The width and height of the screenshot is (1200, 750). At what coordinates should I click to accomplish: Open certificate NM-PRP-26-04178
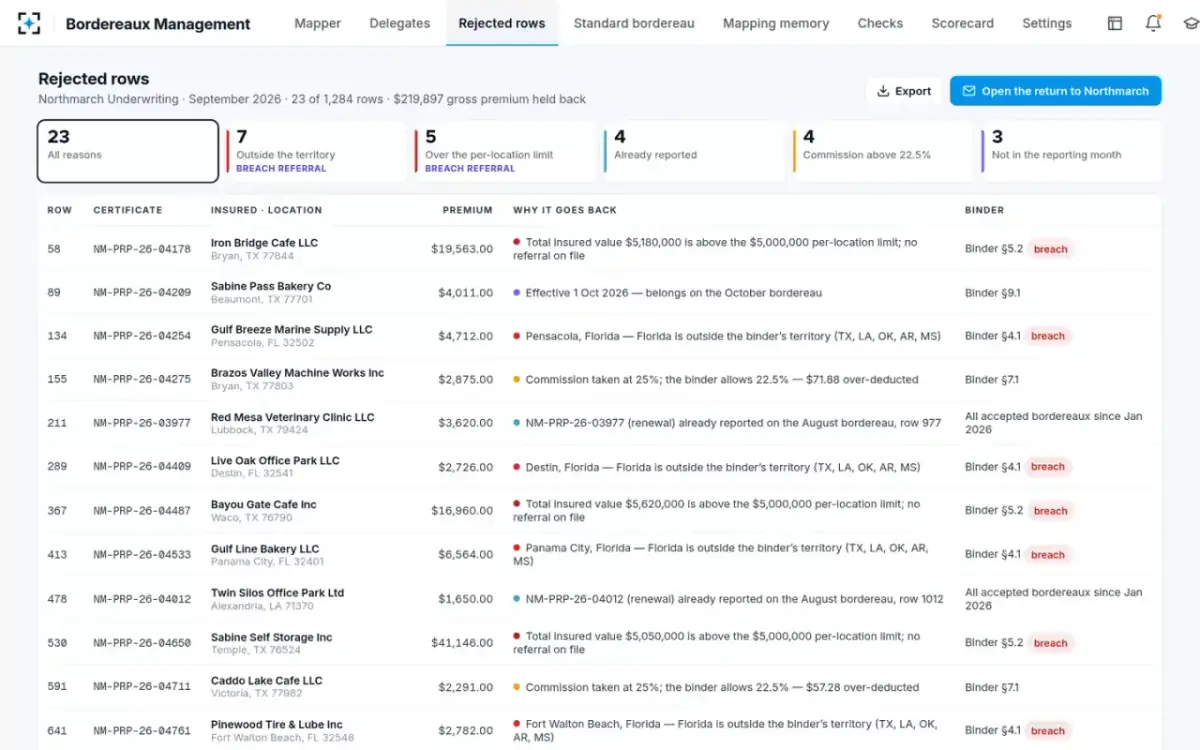(142, 249)
